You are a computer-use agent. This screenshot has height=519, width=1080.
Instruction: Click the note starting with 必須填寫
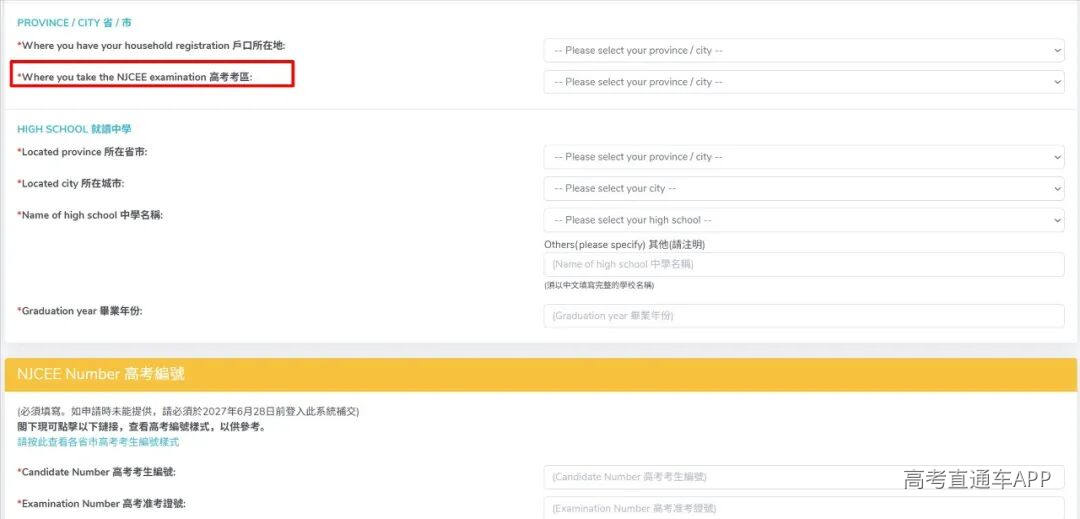click(188, 412)
